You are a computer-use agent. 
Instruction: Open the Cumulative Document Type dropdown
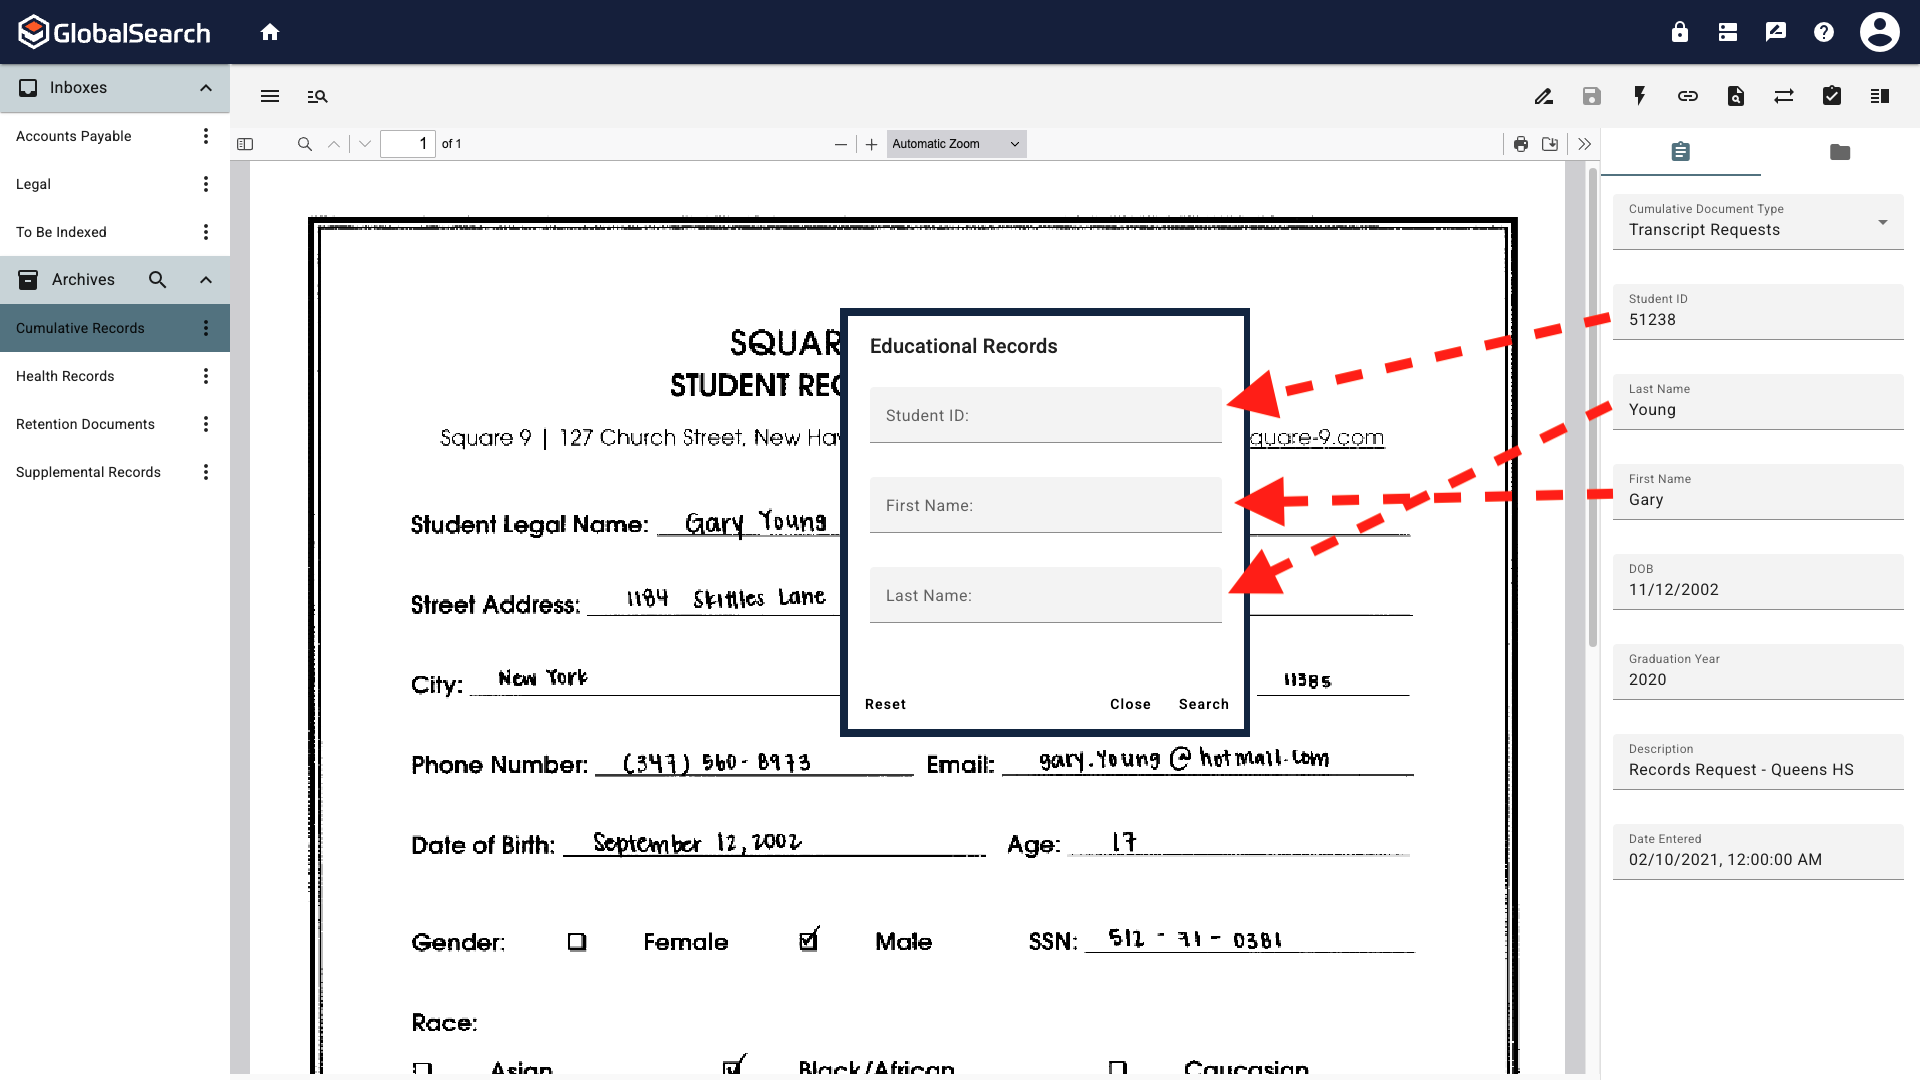coord(1883,222)
